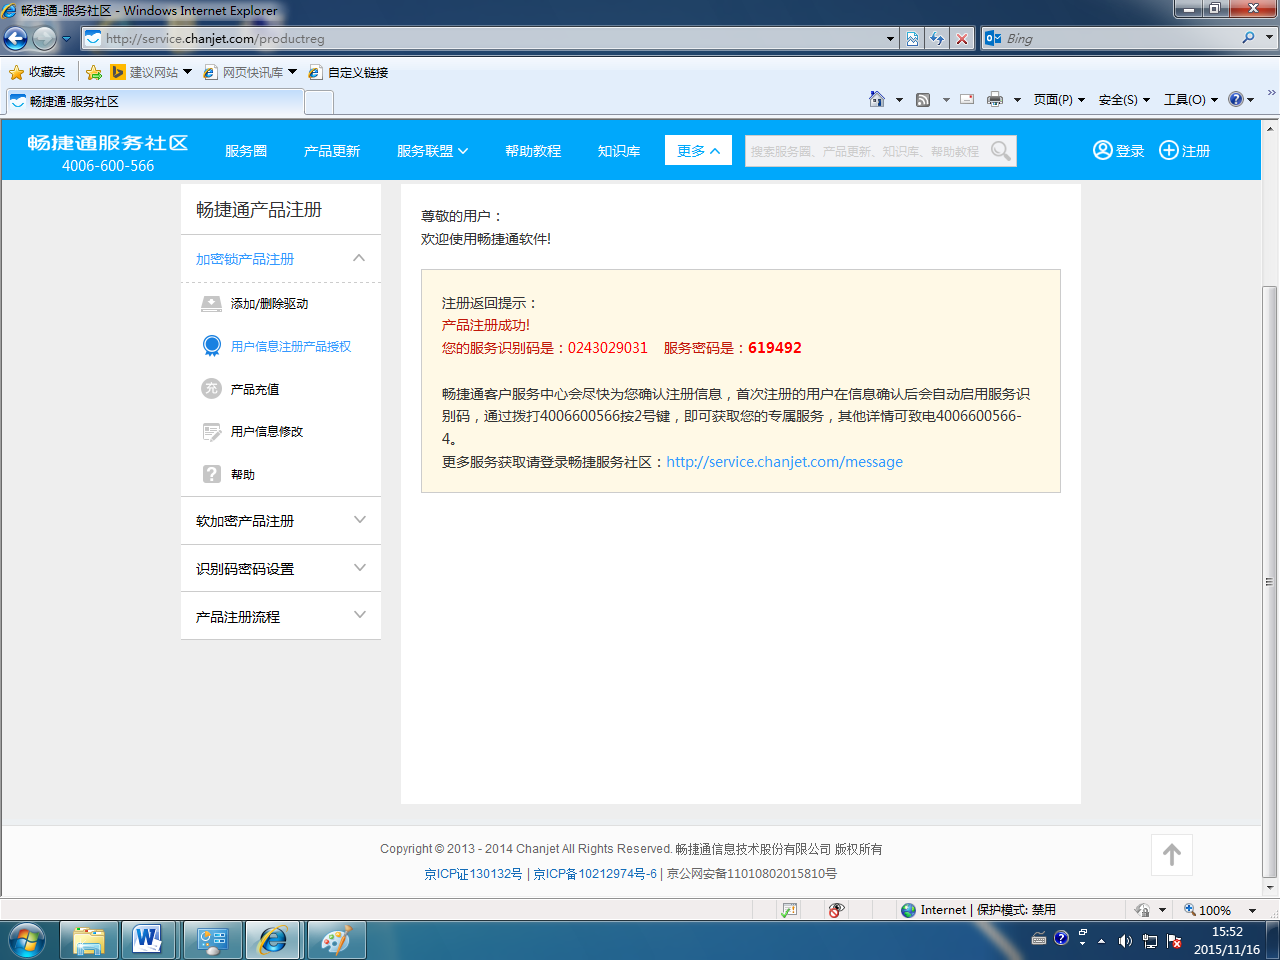This screenshot has width=1280, height=960.
Task: Open the 安全(S) menu dropdown
Action: point(1124,99)
